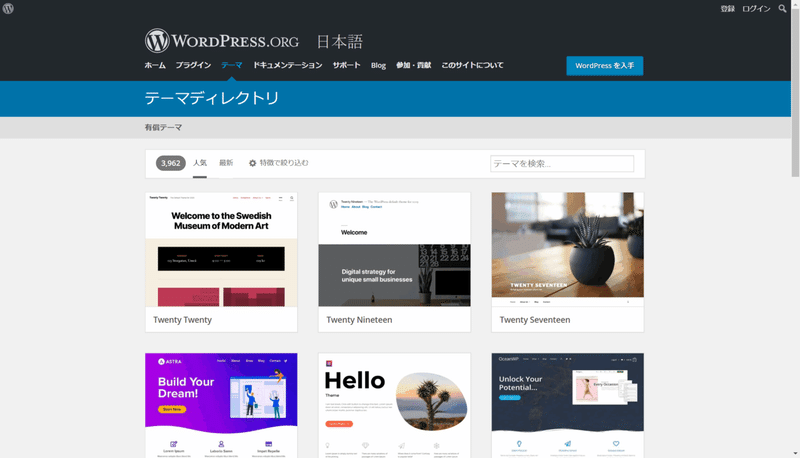Click テーマディレクトリ heading link
The height and width of the screenshot is (458, 800).
[212, 98]
